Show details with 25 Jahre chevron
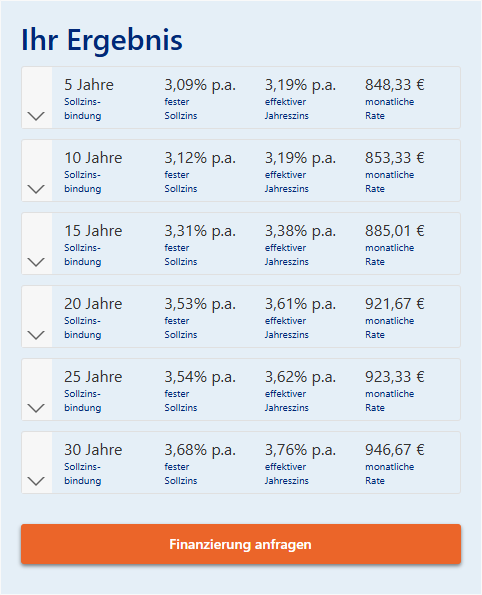This screenshot has width=482, height=595. [36, 408]
